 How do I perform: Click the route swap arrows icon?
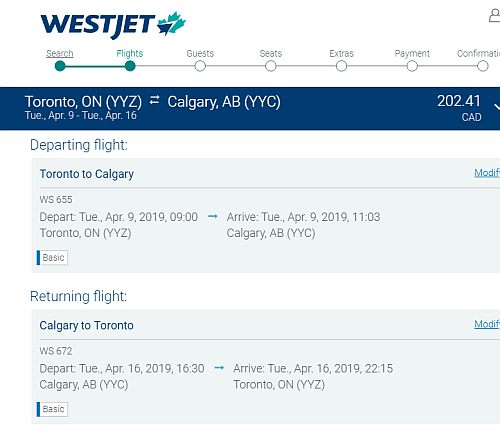click(154, 100)
